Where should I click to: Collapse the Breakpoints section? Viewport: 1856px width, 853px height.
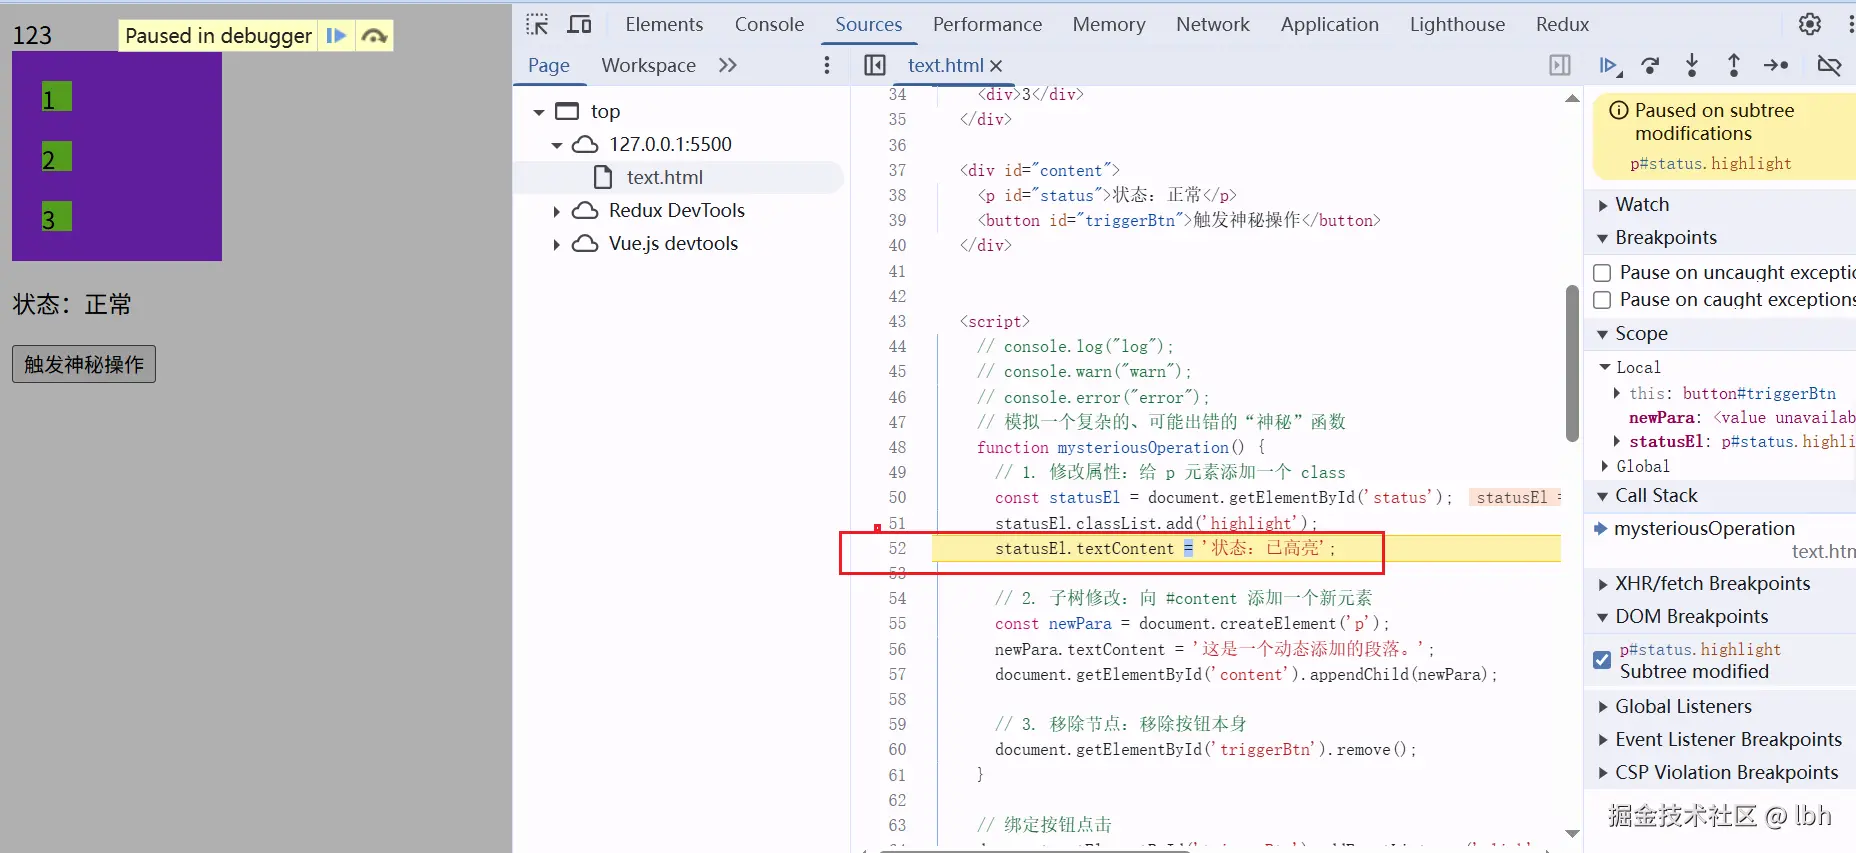coord(1603,238)
